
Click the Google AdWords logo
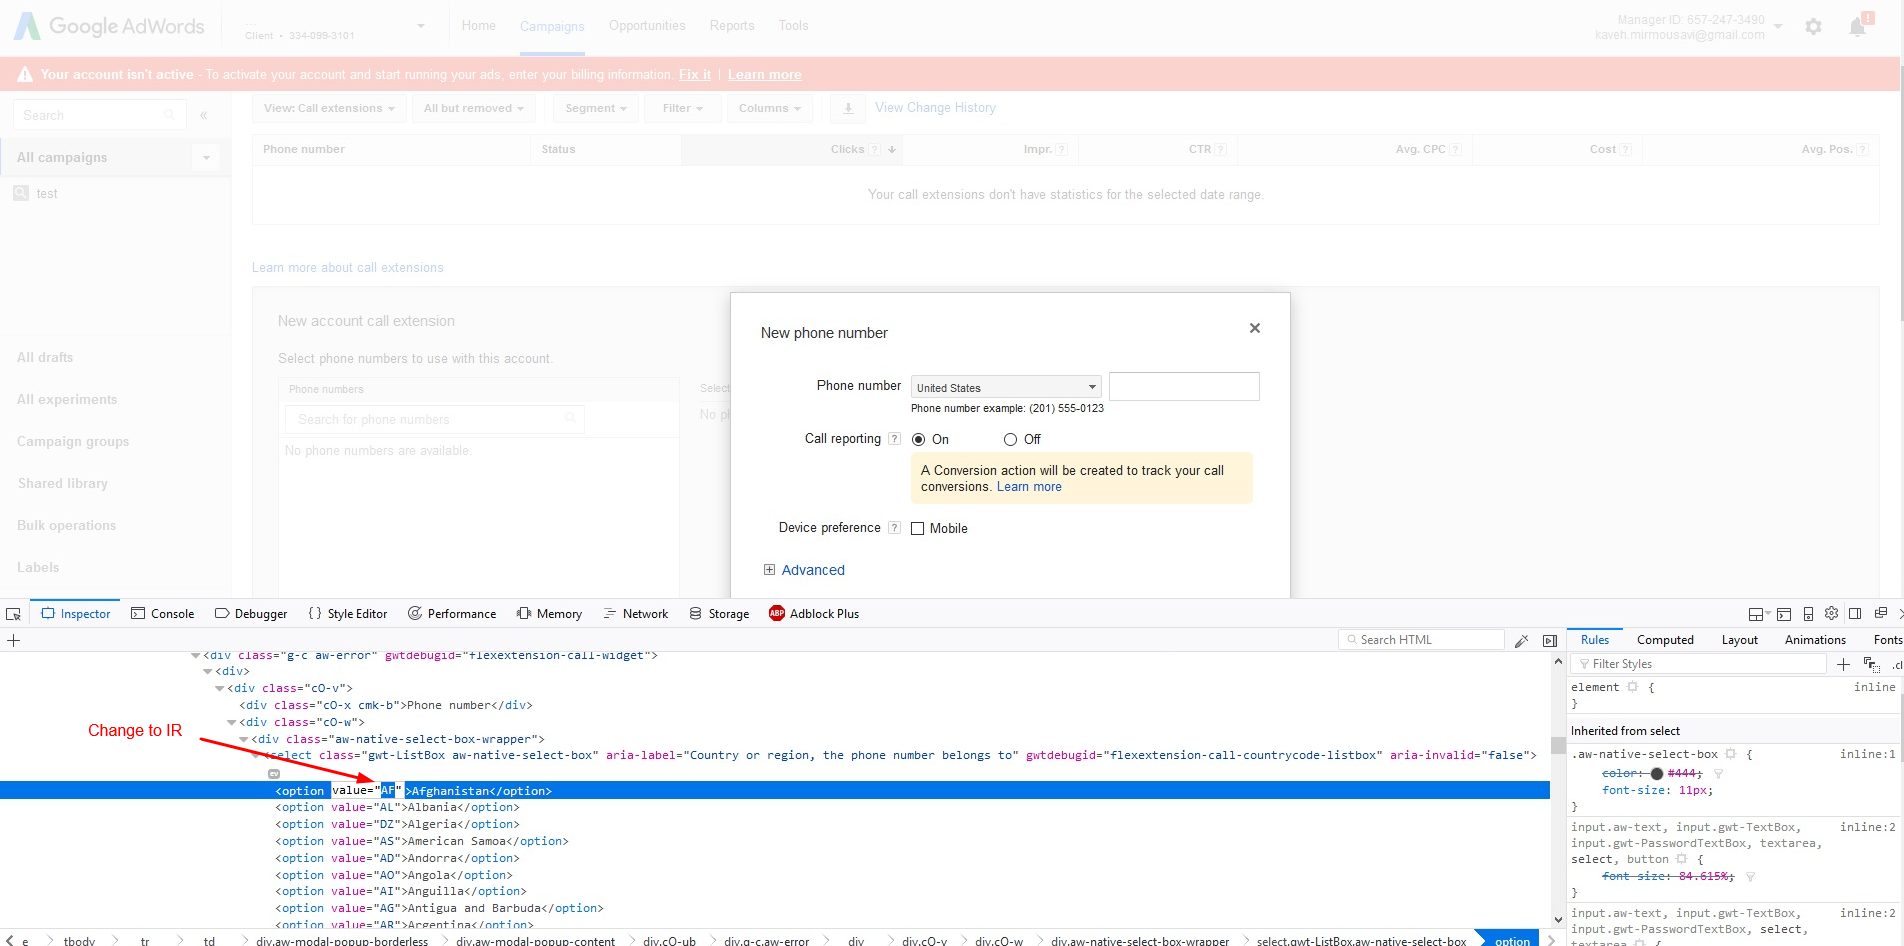point(109,27)
